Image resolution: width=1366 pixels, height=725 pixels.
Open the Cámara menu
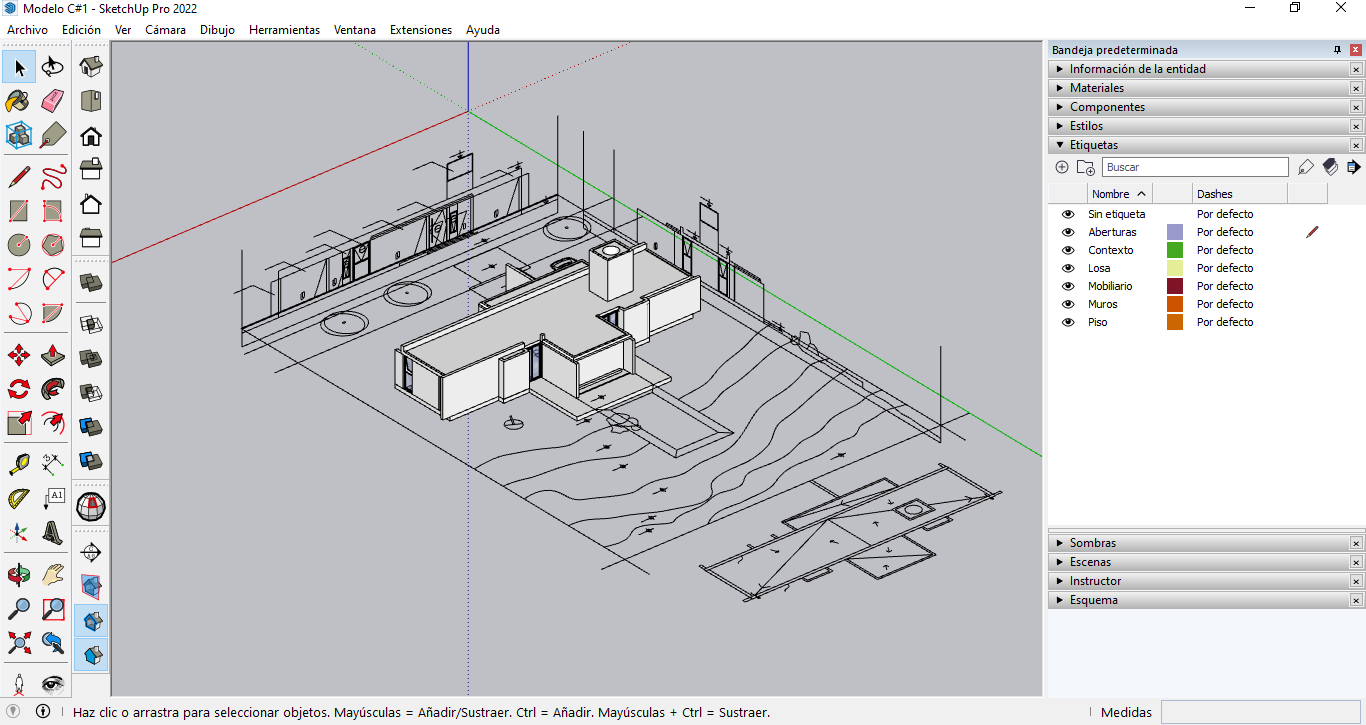[x=165, y=30]
